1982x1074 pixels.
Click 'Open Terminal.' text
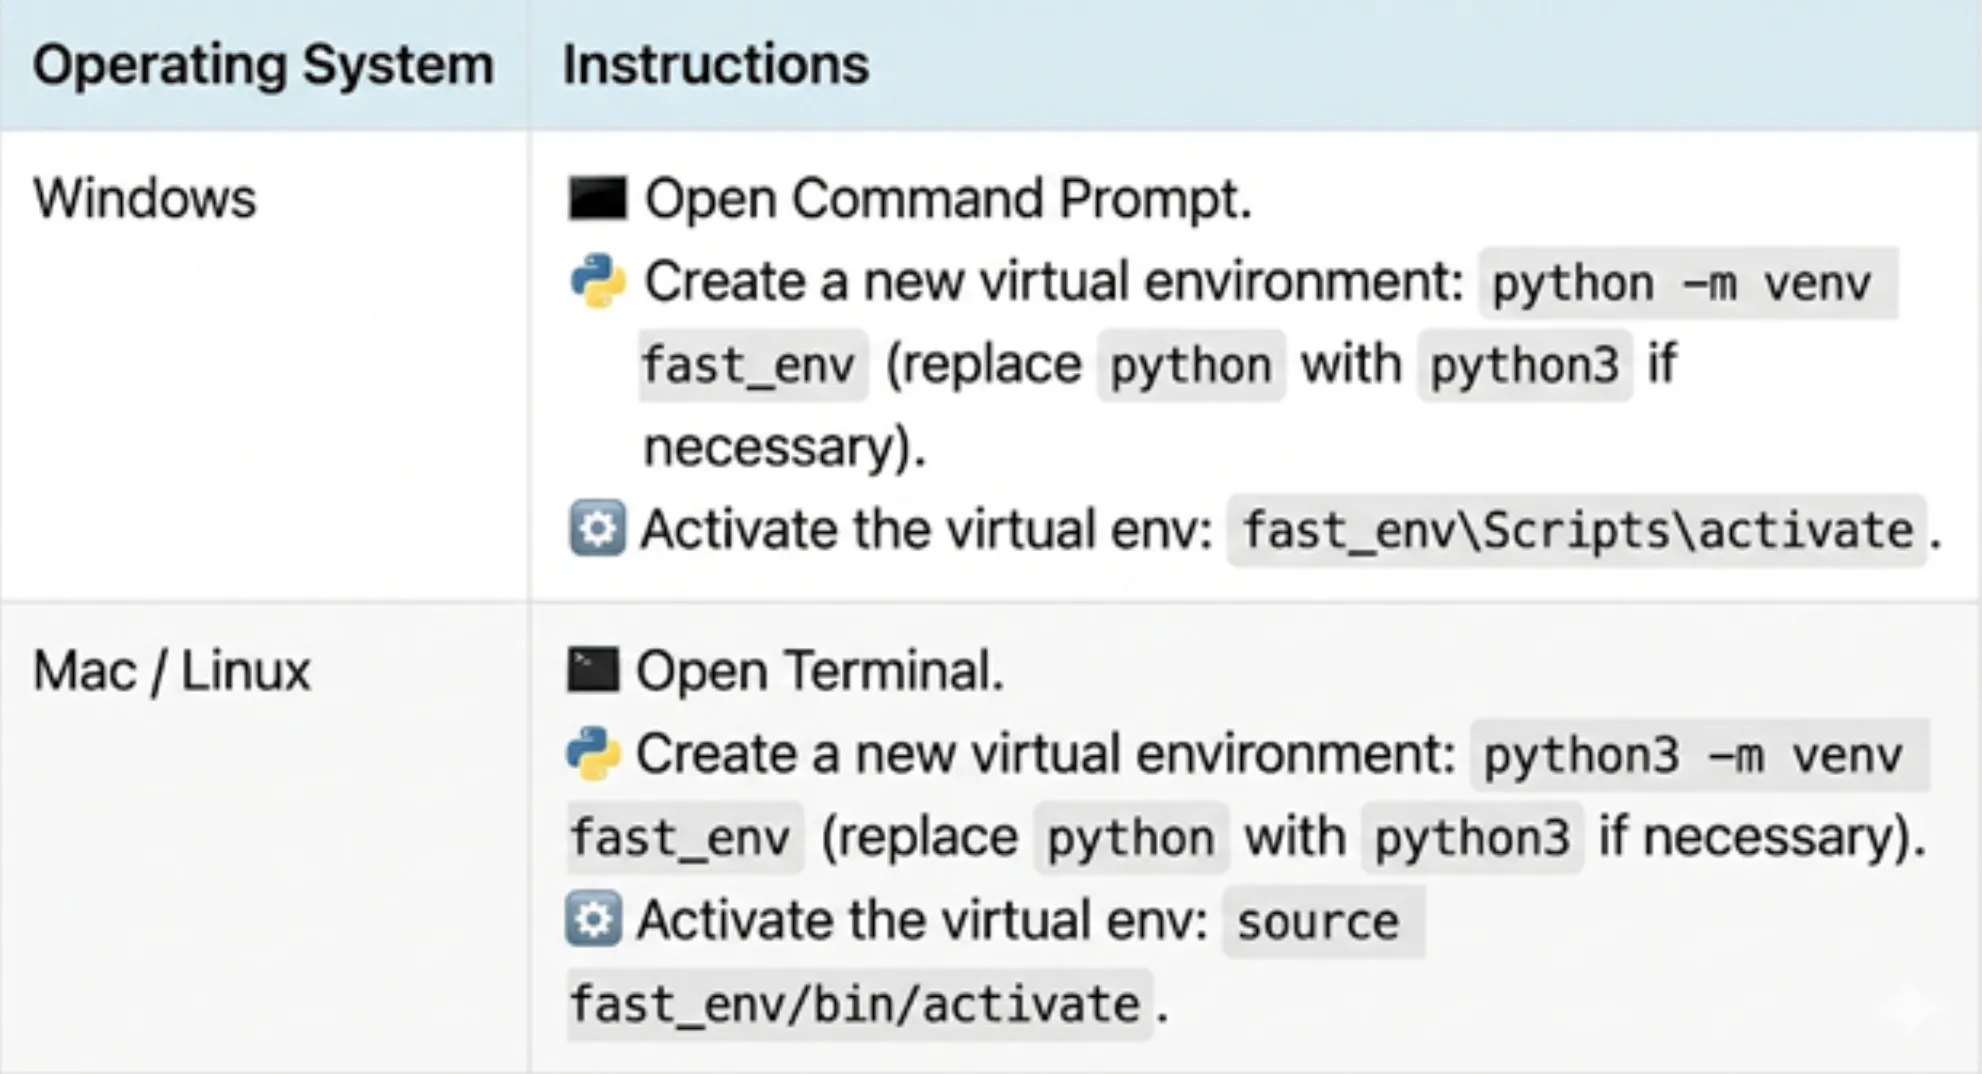pos(820,670)
